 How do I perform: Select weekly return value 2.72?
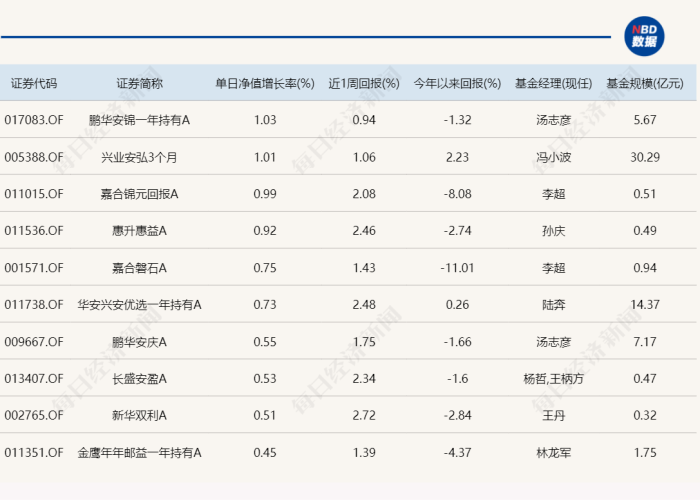[x=364, y=416]
